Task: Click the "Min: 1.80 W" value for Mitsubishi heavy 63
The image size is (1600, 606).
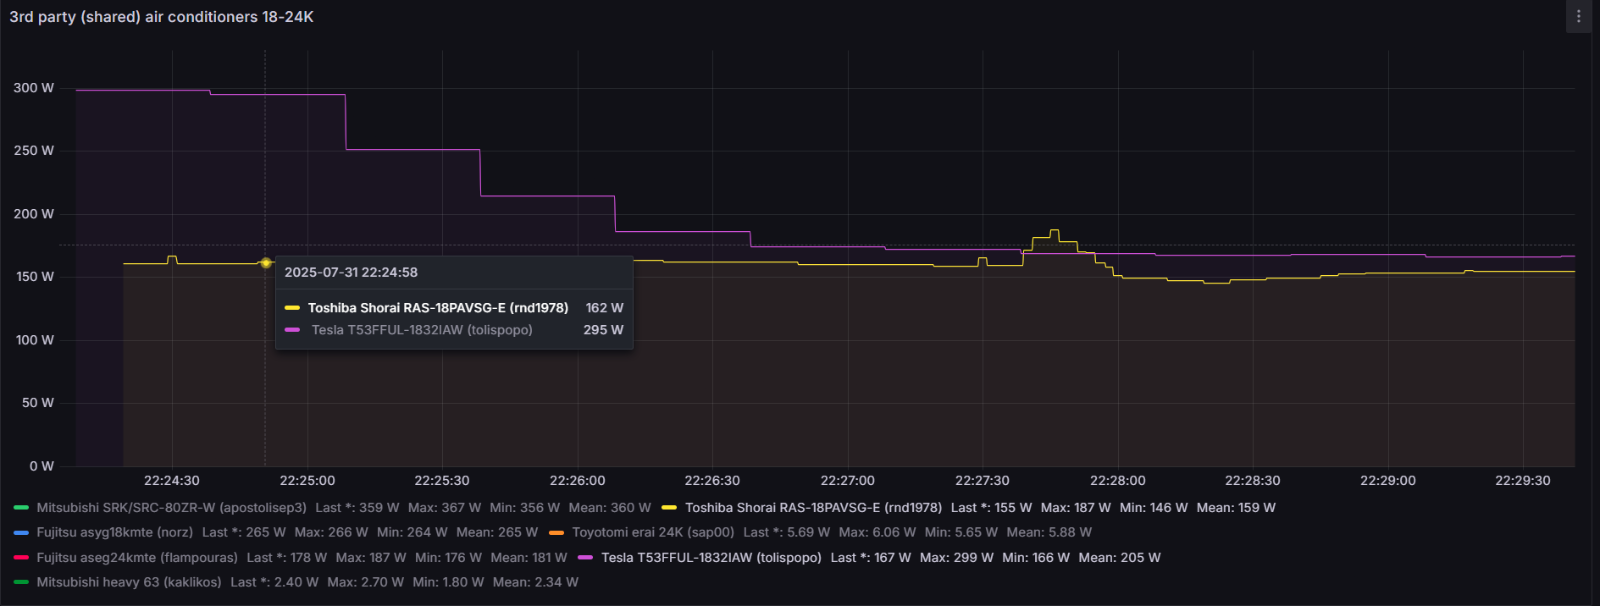Action: tap(448, 582)
